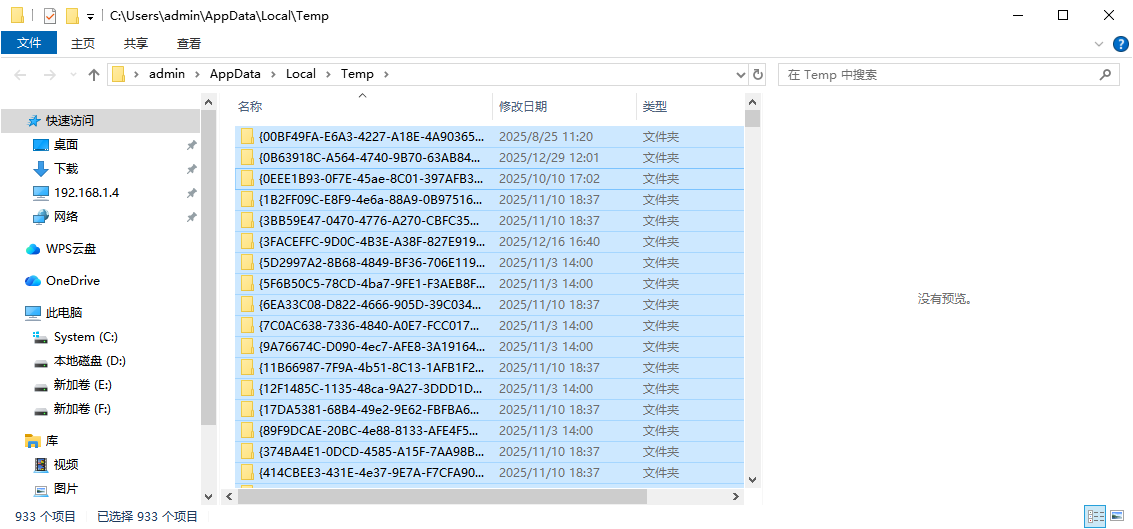Expand the ribbon with the chevron
The height and width of the screenshot is (529, 1133).
(1099, 44)
